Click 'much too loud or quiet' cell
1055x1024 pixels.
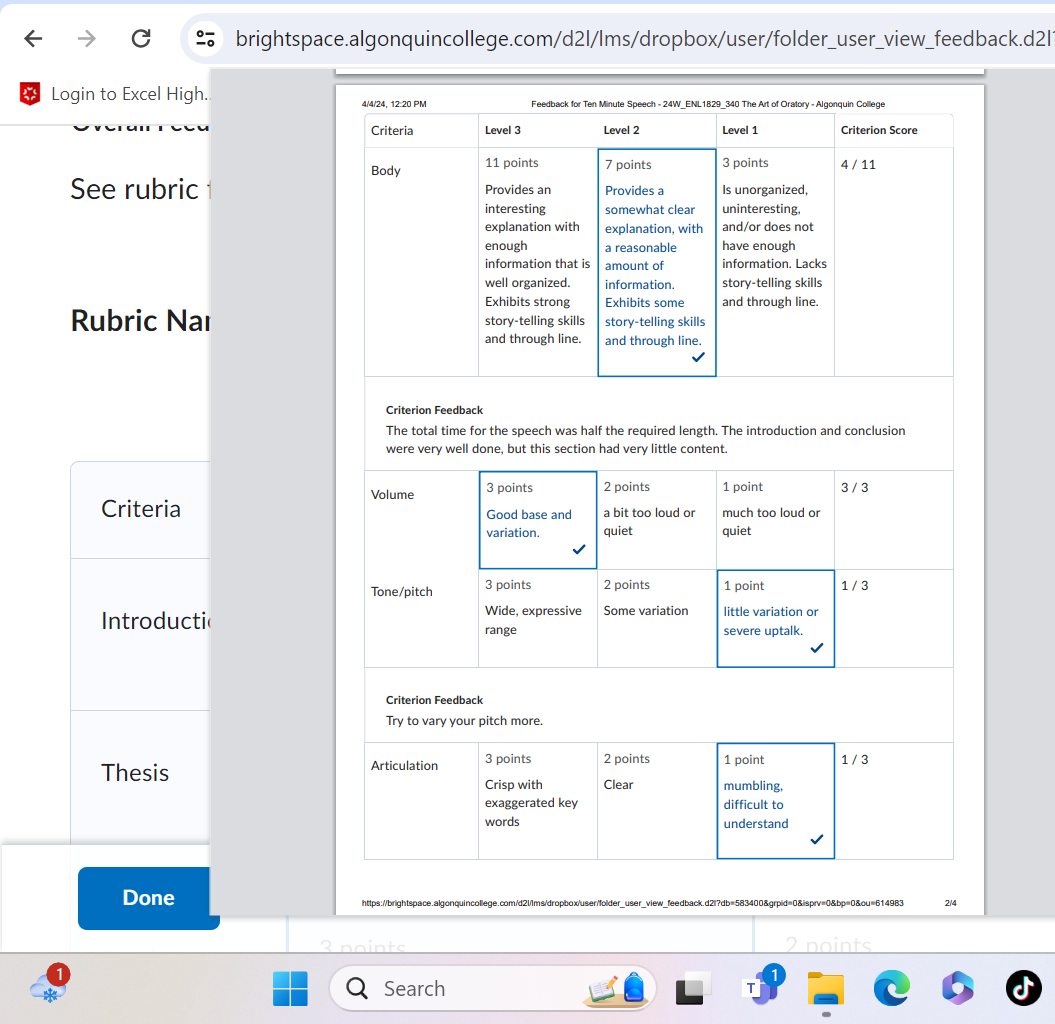[x=771, y=521]
